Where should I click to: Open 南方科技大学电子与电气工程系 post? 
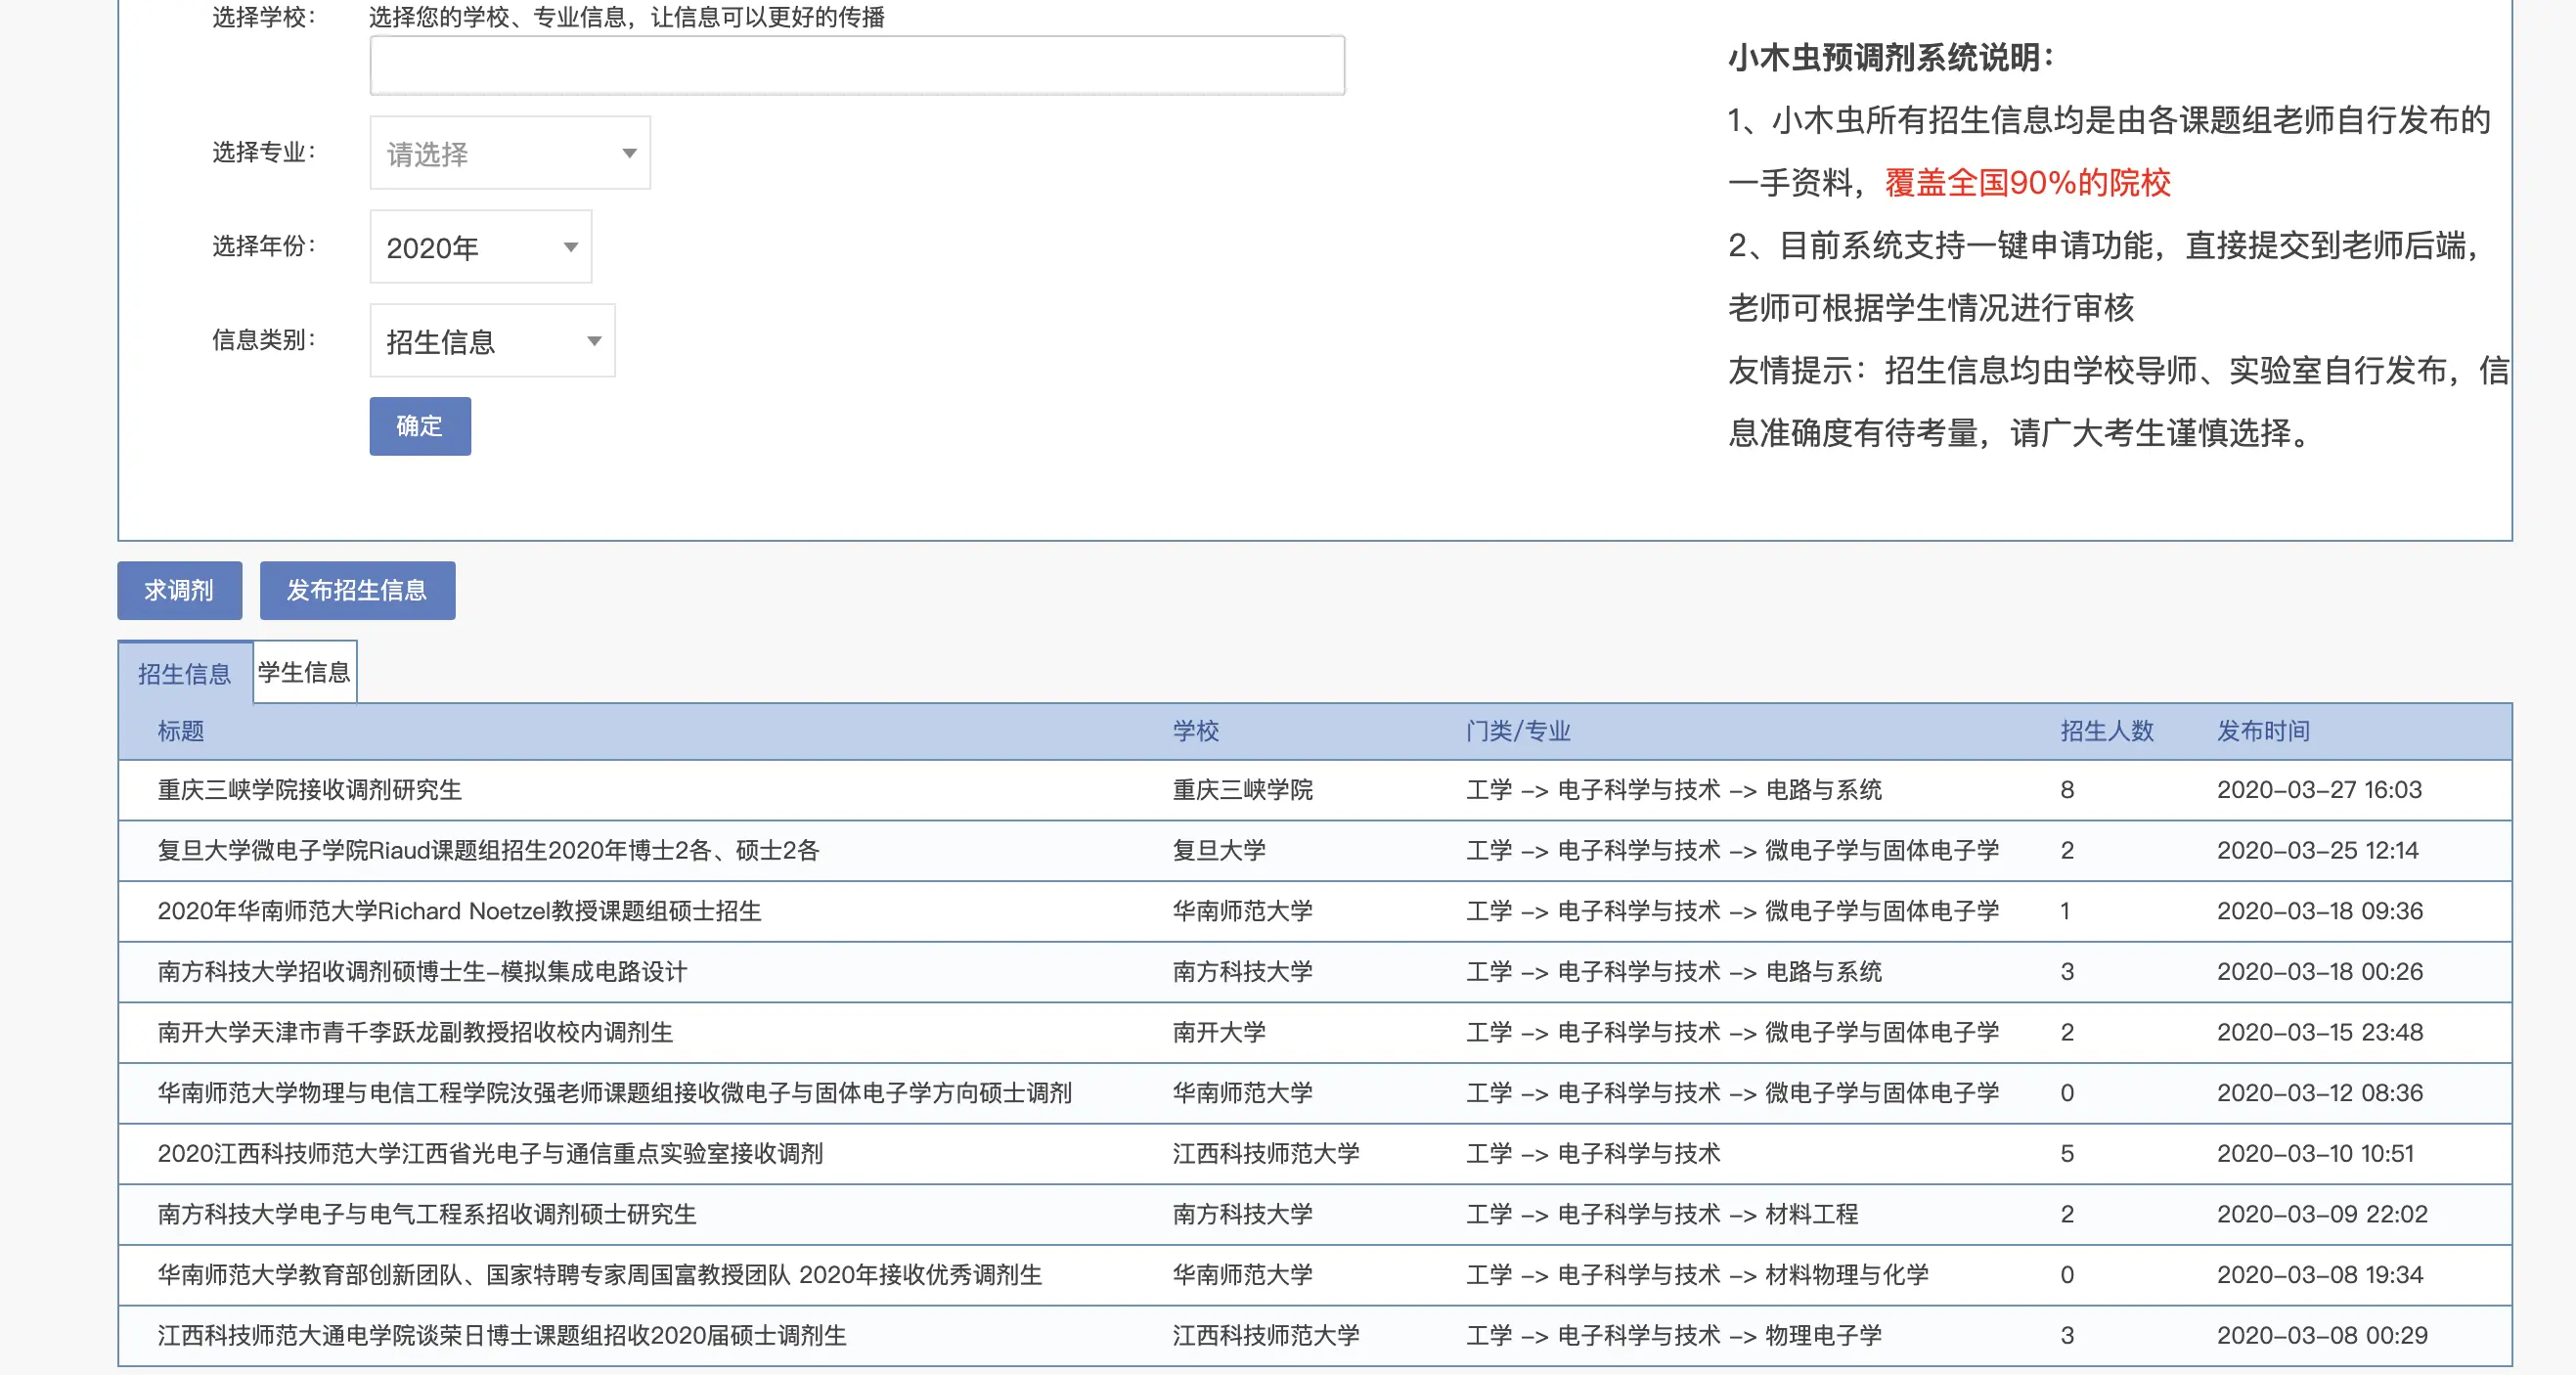[426, 1214]
